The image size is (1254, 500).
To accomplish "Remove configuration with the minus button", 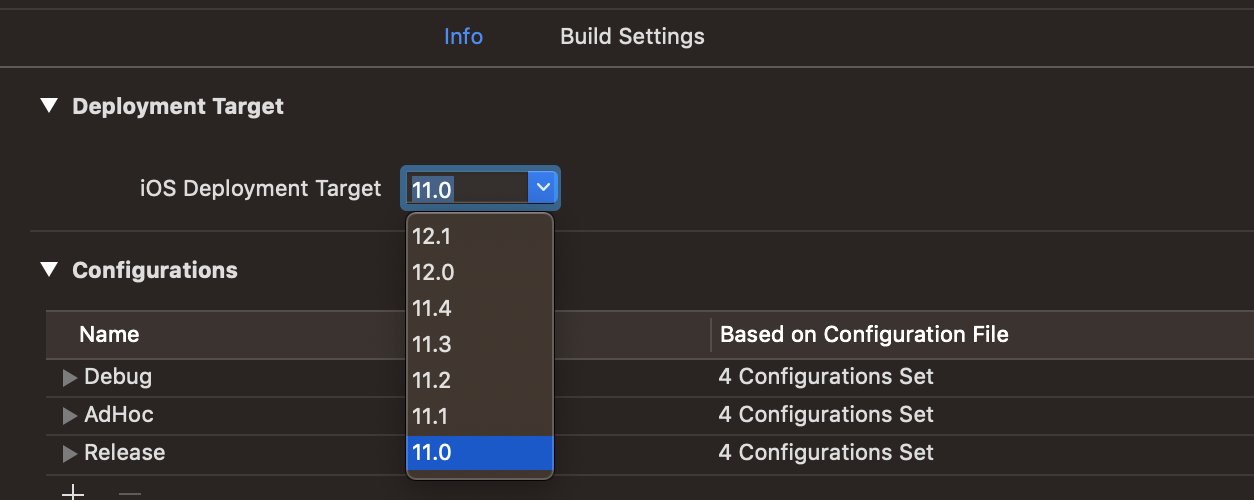I will (x=130, y=493).
